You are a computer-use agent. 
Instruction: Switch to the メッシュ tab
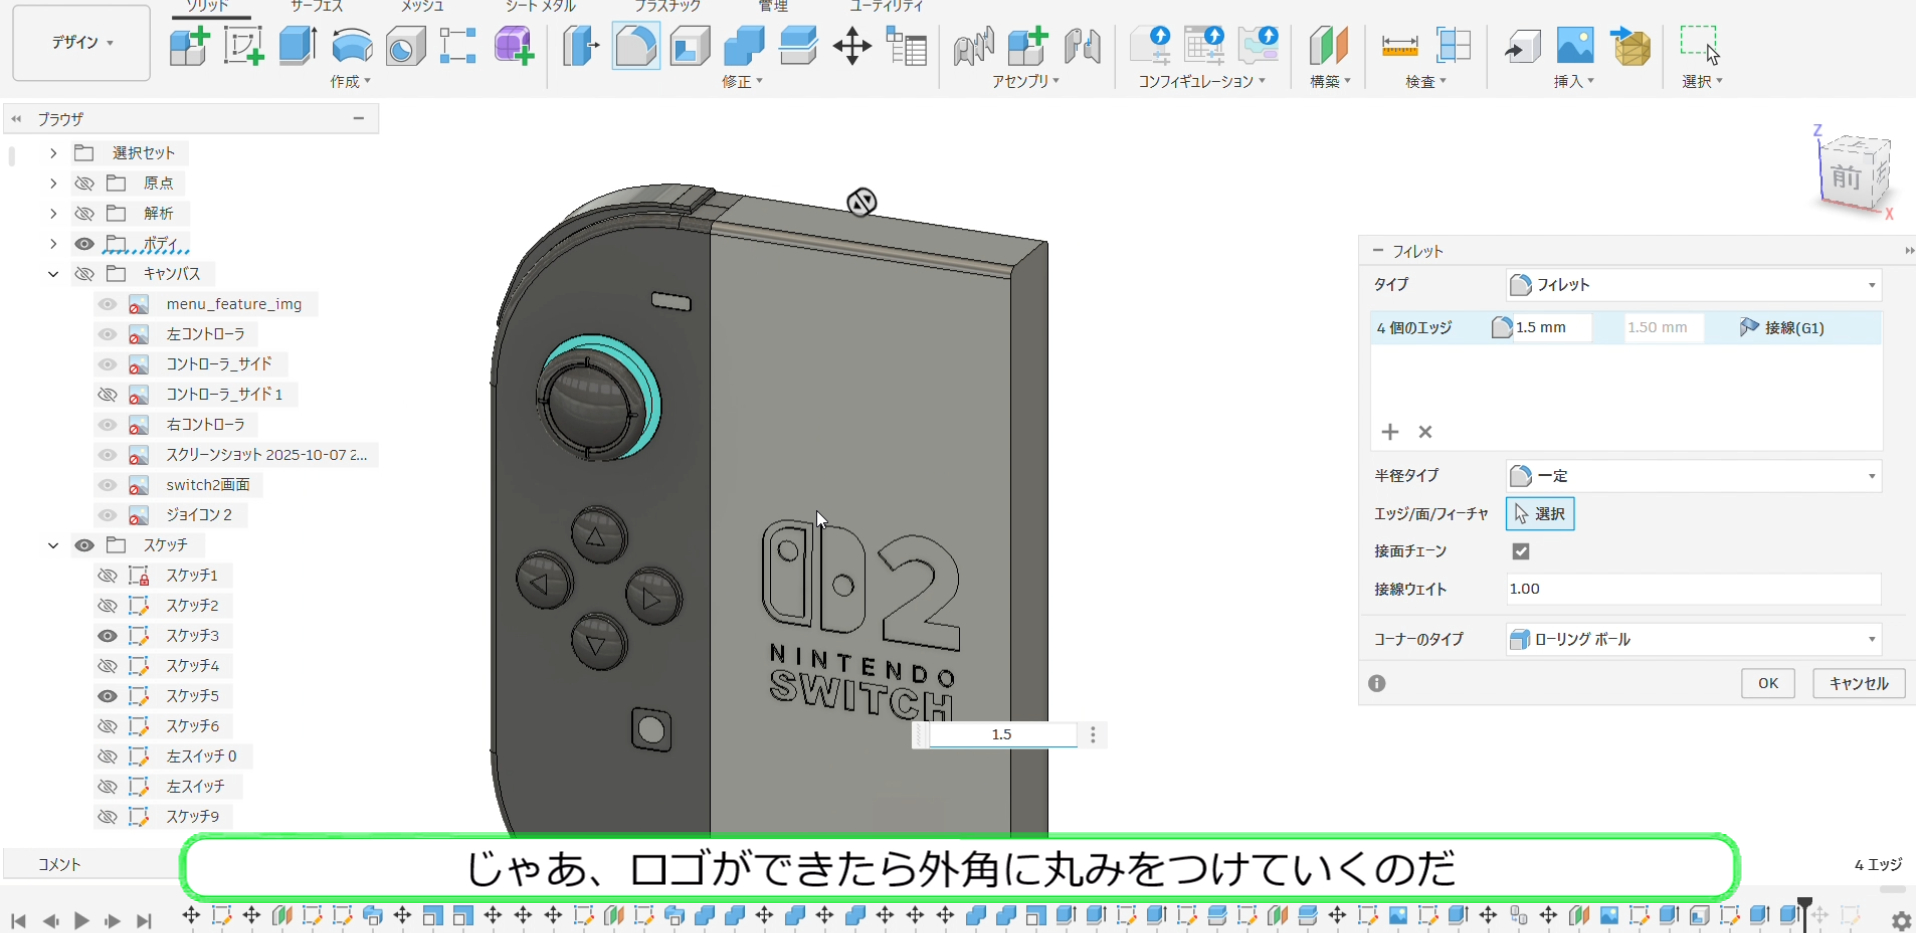423,6
